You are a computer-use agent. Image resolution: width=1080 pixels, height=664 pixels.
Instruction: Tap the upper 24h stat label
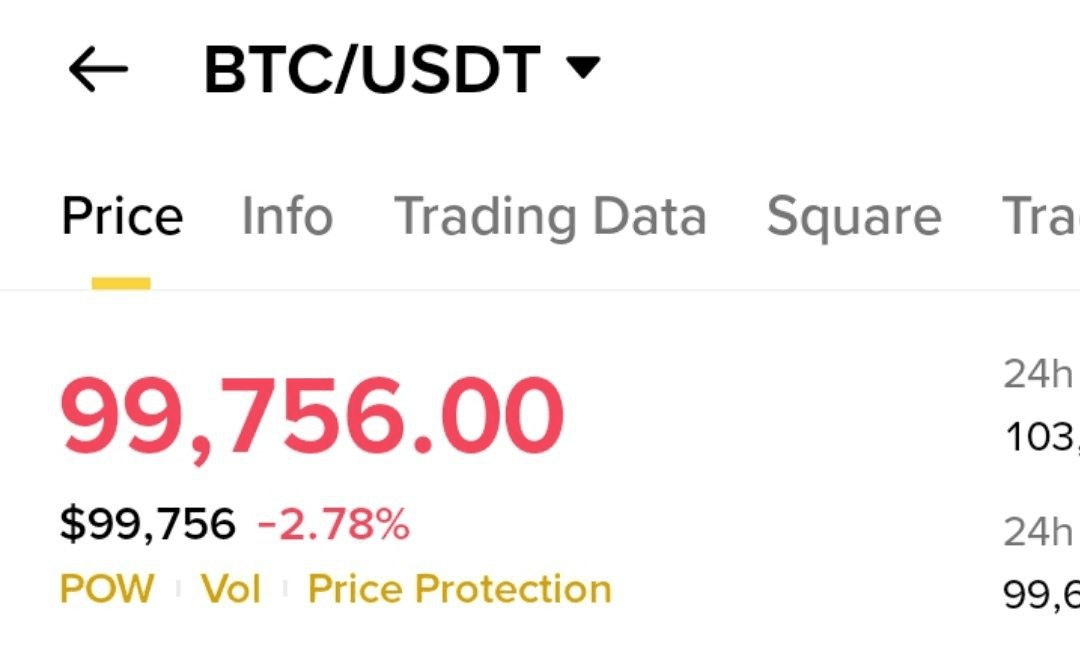pos(1040,375)
